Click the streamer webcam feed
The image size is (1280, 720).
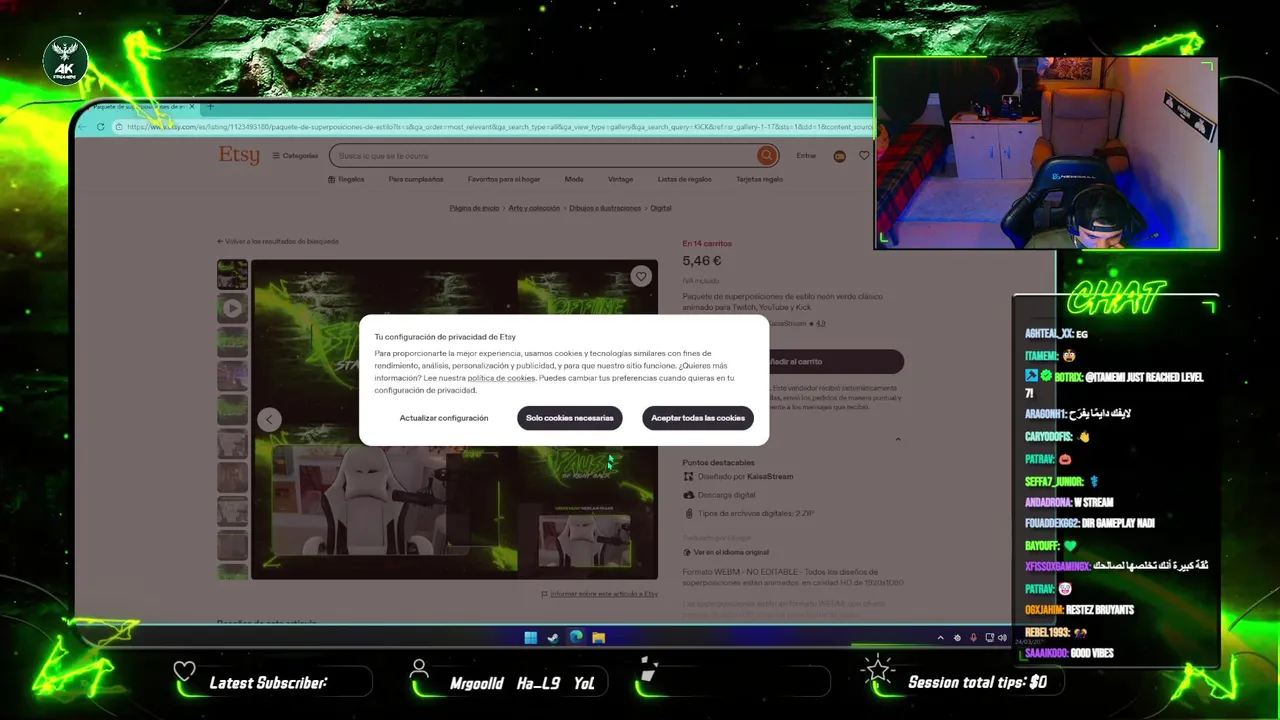[1046, 152]
